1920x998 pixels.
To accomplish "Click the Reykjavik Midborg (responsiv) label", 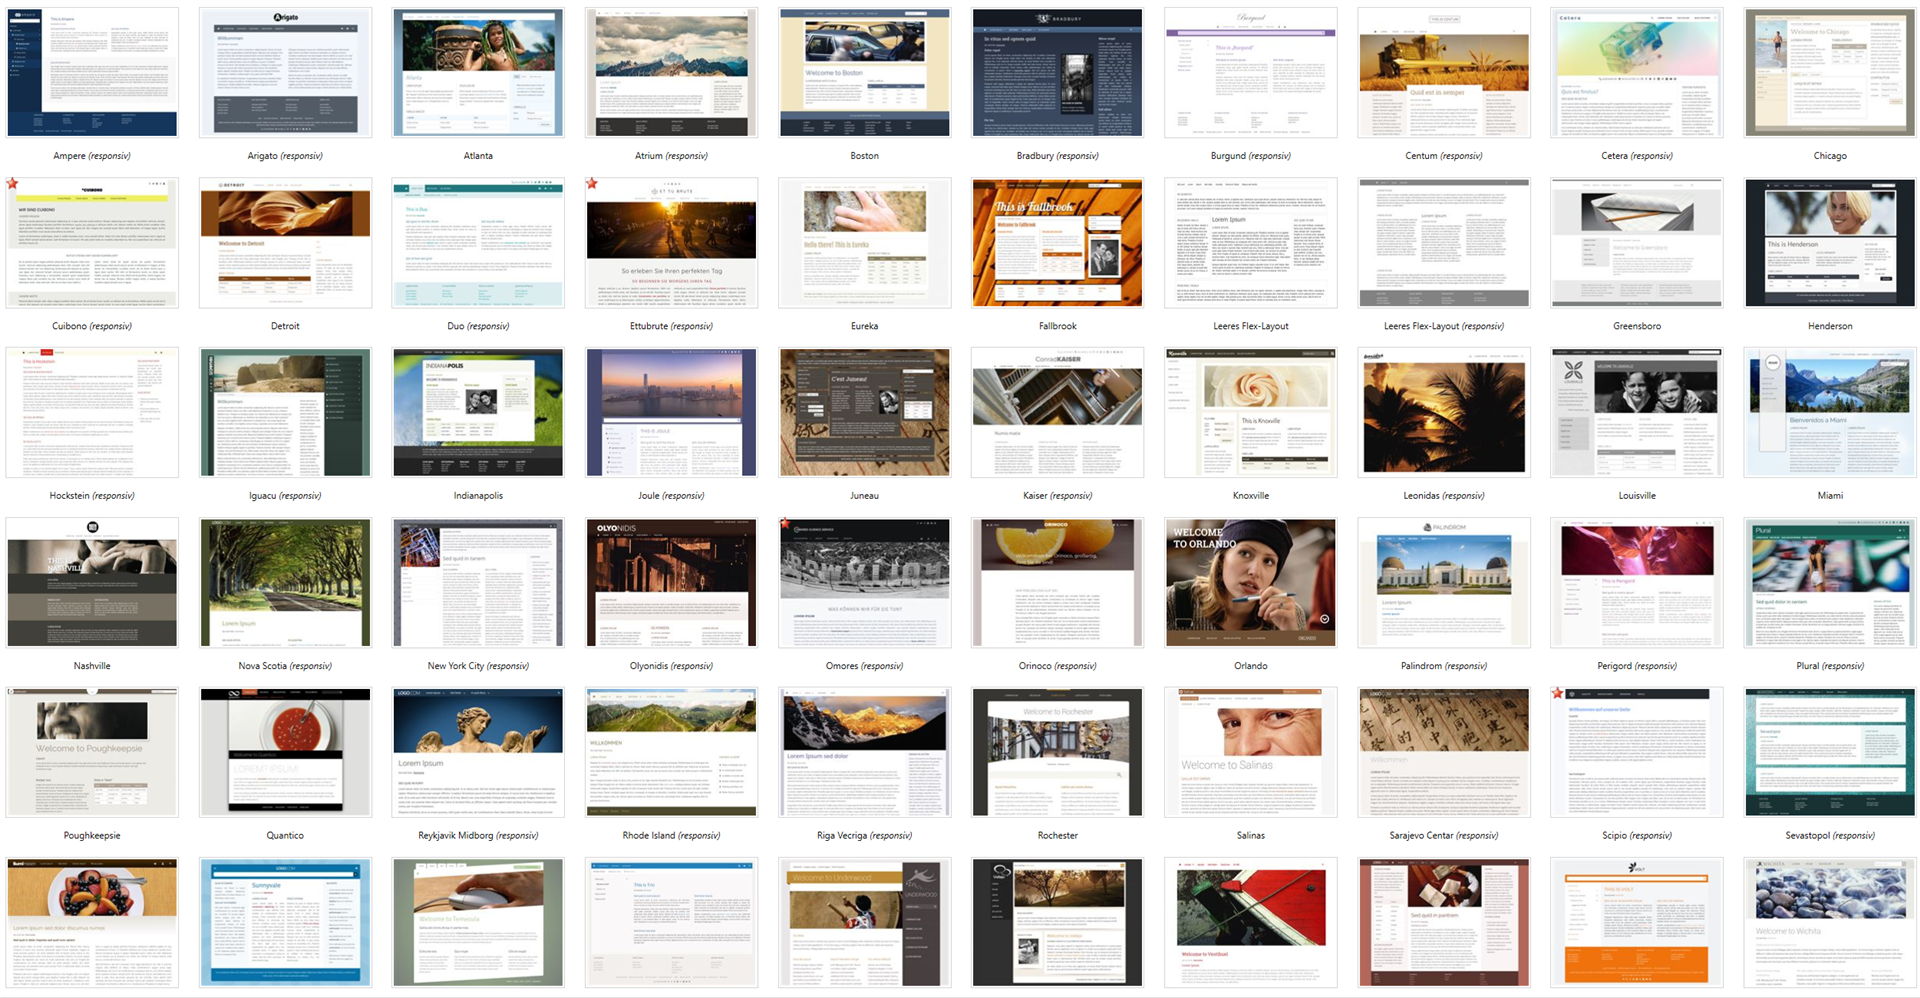I will point(478,836).
